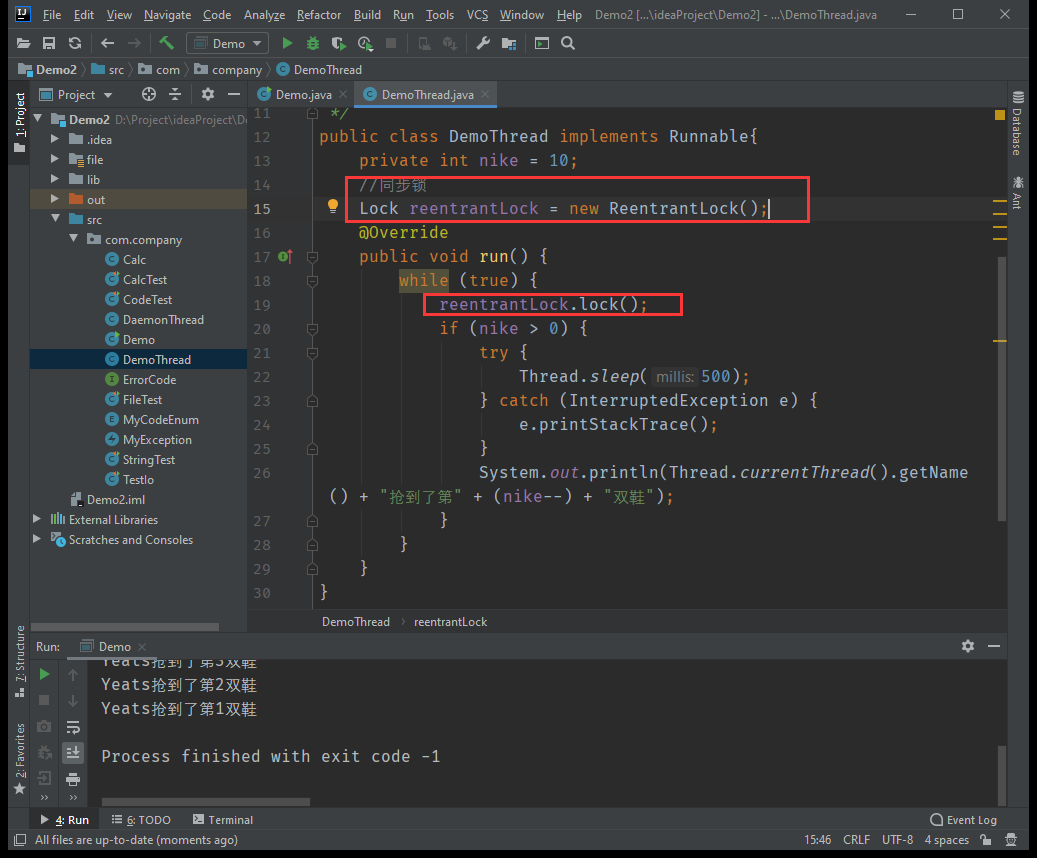This screenshot has width=1037, height=858.
Task: Open Ant side panel
Action: (1017, 192)
